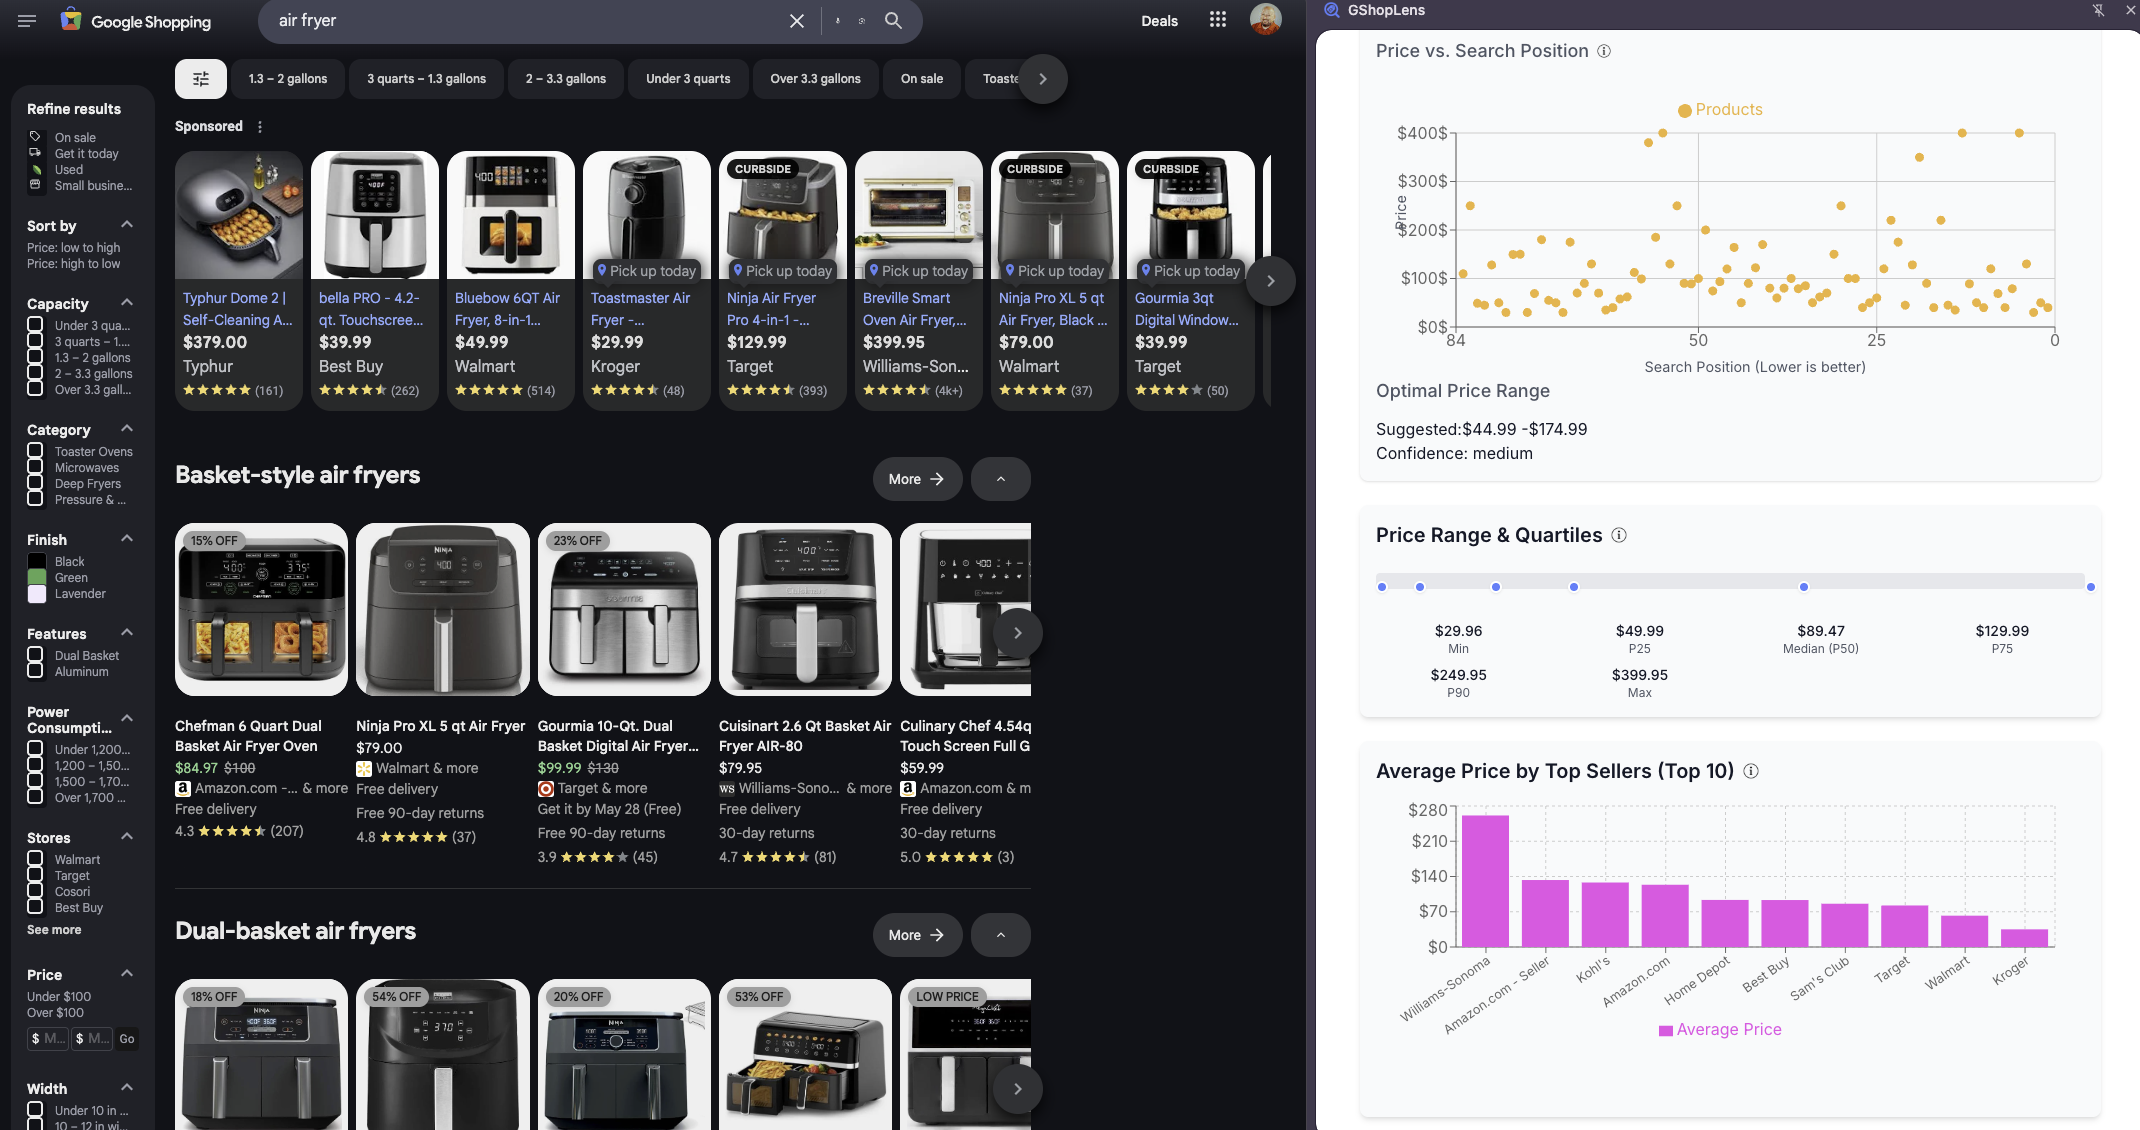Image resolution: width=2140 pixels, height=1130 pixels.
Task: Click the Go price range button
Action: (x=127, y=1039)
